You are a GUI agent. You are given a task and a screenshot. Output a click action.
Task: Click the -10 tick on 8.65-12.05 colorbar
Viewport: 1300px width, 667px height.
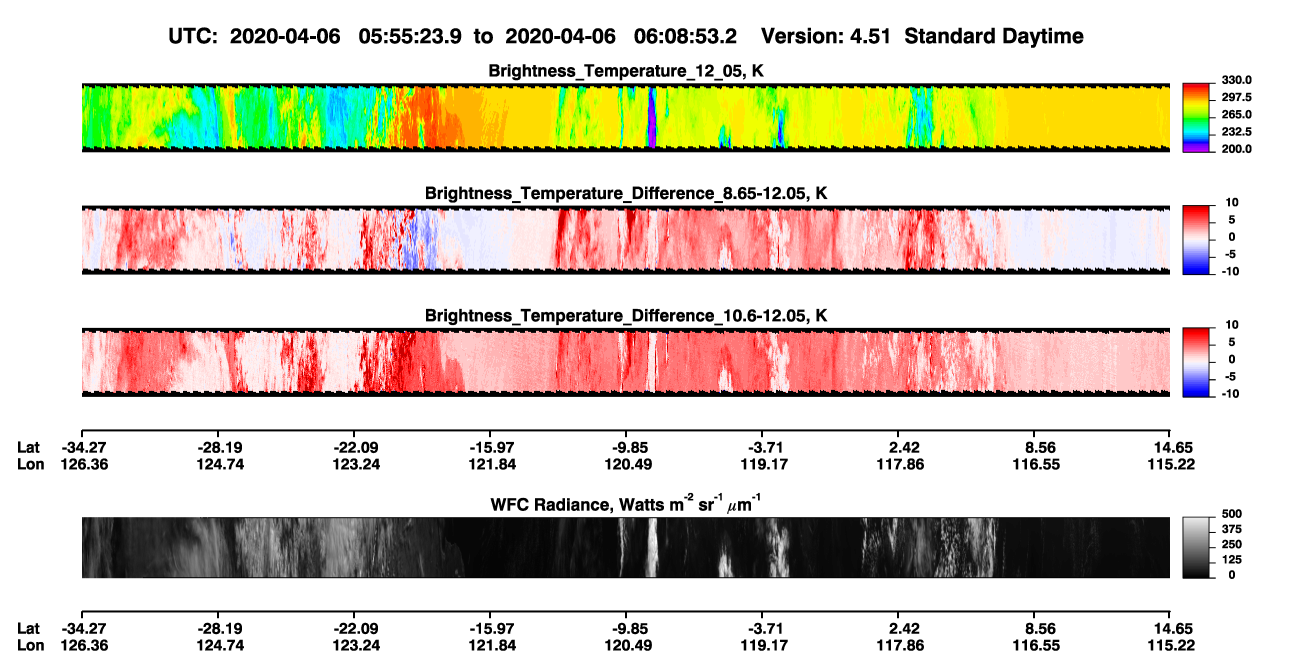coord(1231,270)
